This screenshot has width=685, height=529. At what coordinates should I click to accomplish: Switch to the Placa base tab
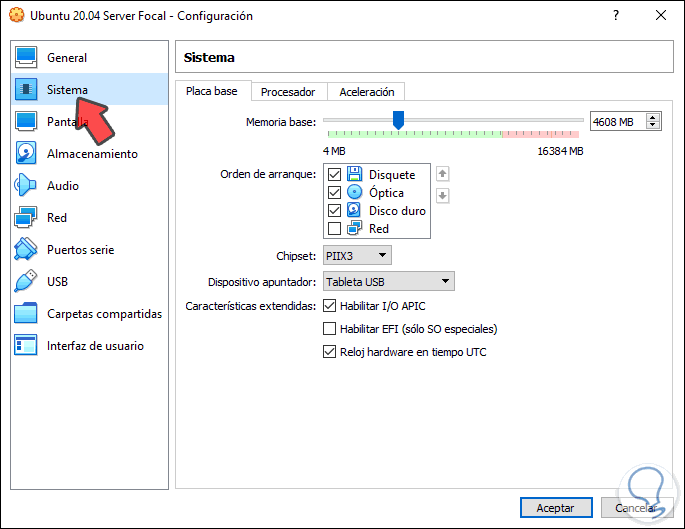click(x=212, y=91)
